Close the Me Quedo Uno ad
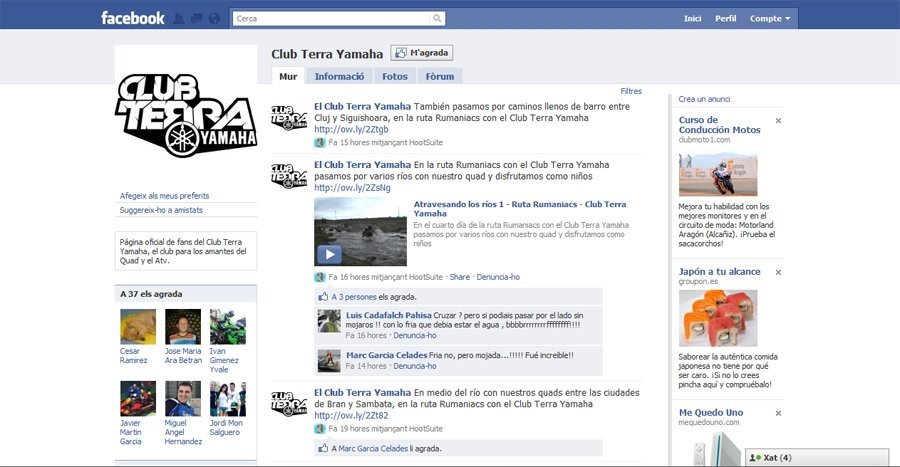 click(778, 413)
